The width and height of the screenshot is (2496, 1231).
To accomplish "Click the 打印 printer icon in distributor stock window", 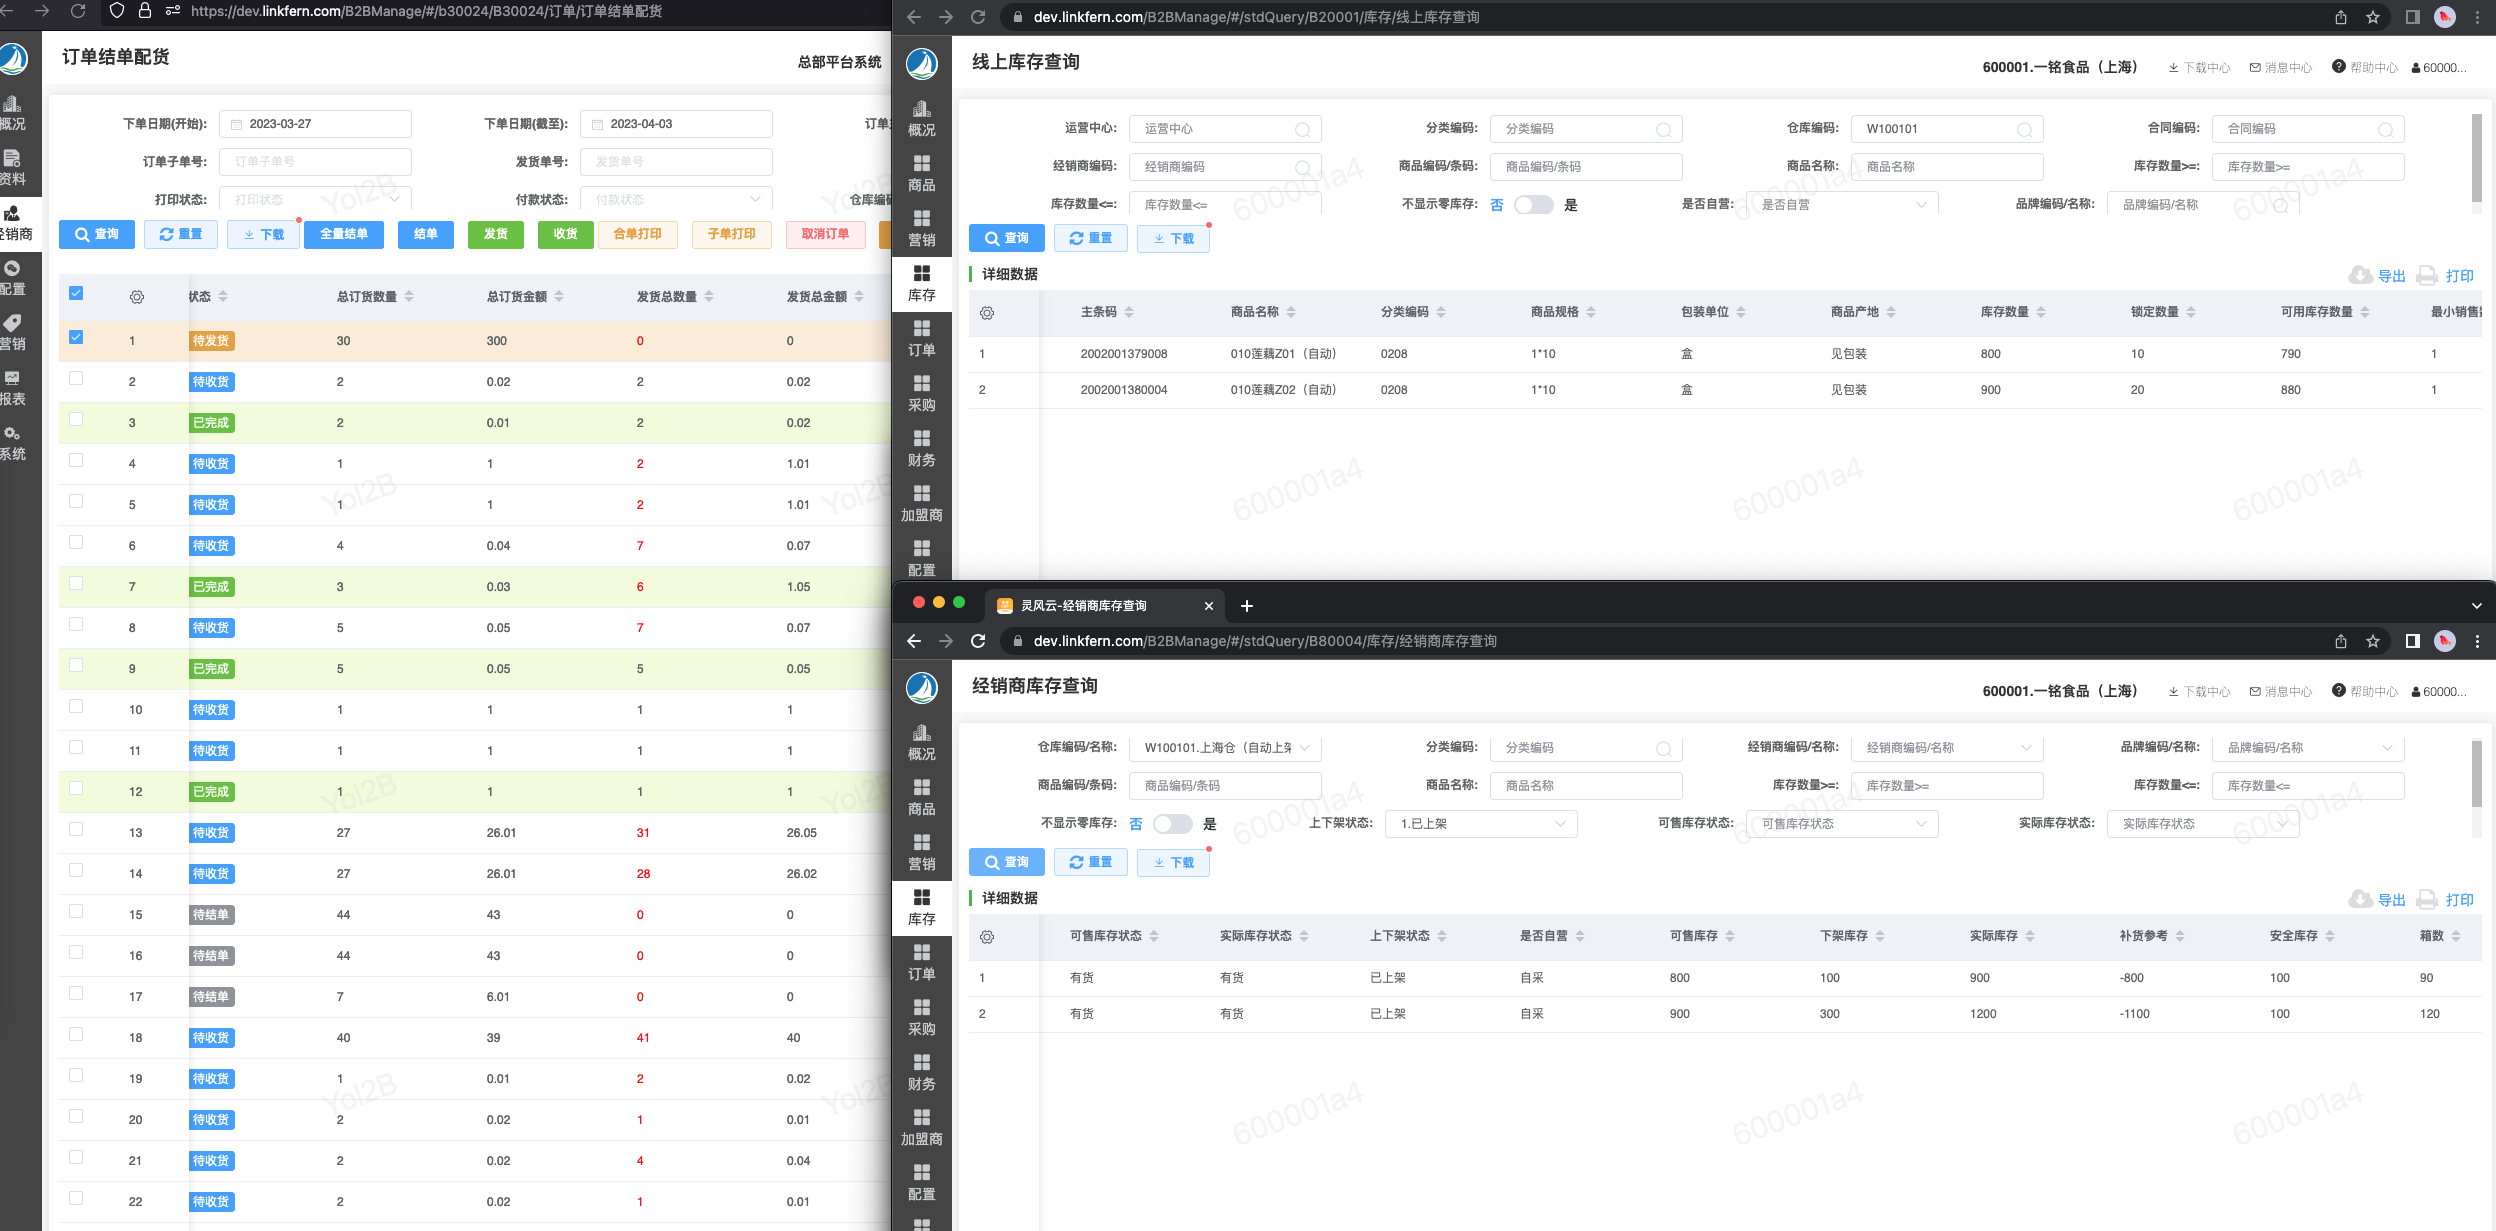I will (2427, 900).
